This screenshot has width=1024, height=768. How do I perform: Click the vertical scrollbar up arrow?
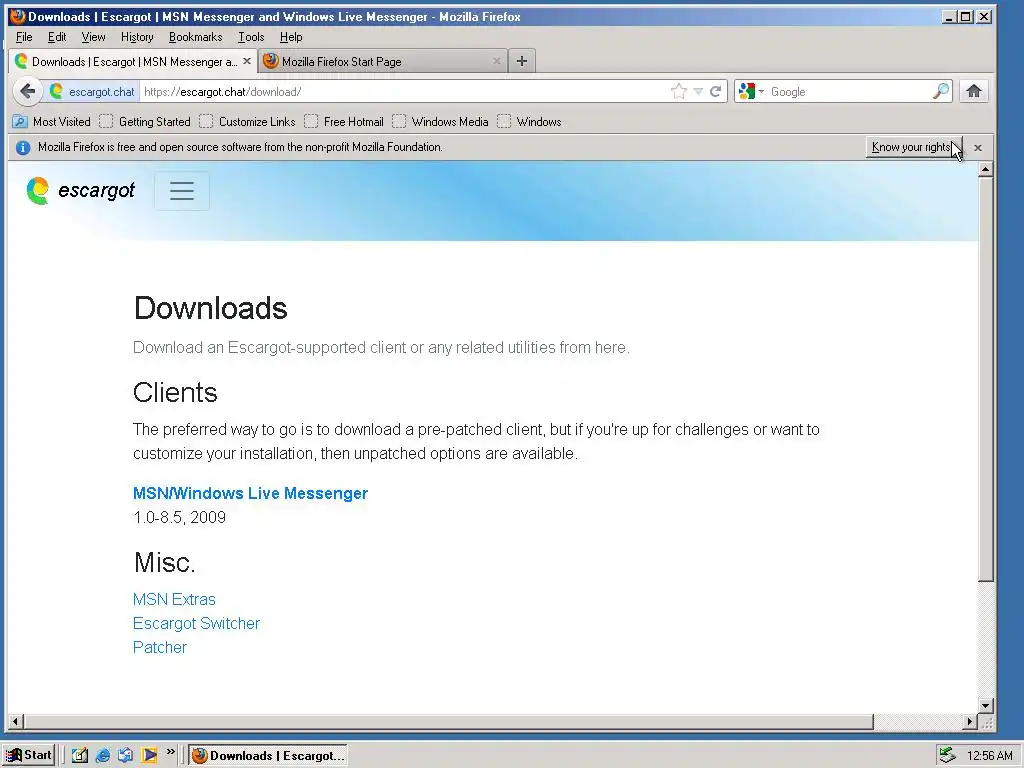986,169
